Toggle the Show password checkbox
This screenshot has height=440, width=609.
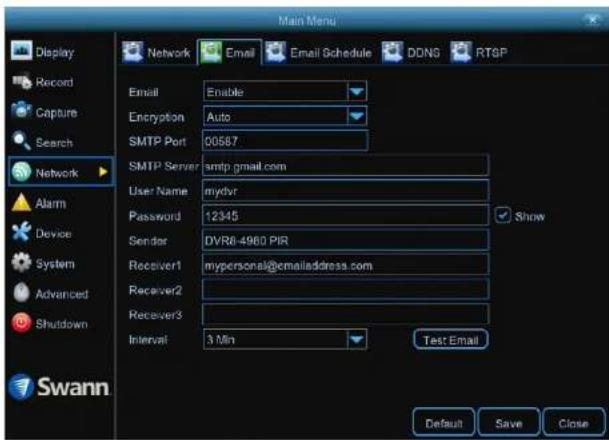(x=503, y=216)
